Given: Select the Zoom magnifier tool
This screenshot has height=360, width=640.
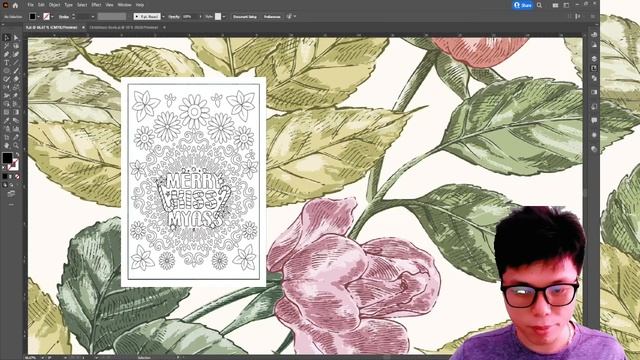Looking at the screenshot, I should pyautogui.click(x=16, y=145).
